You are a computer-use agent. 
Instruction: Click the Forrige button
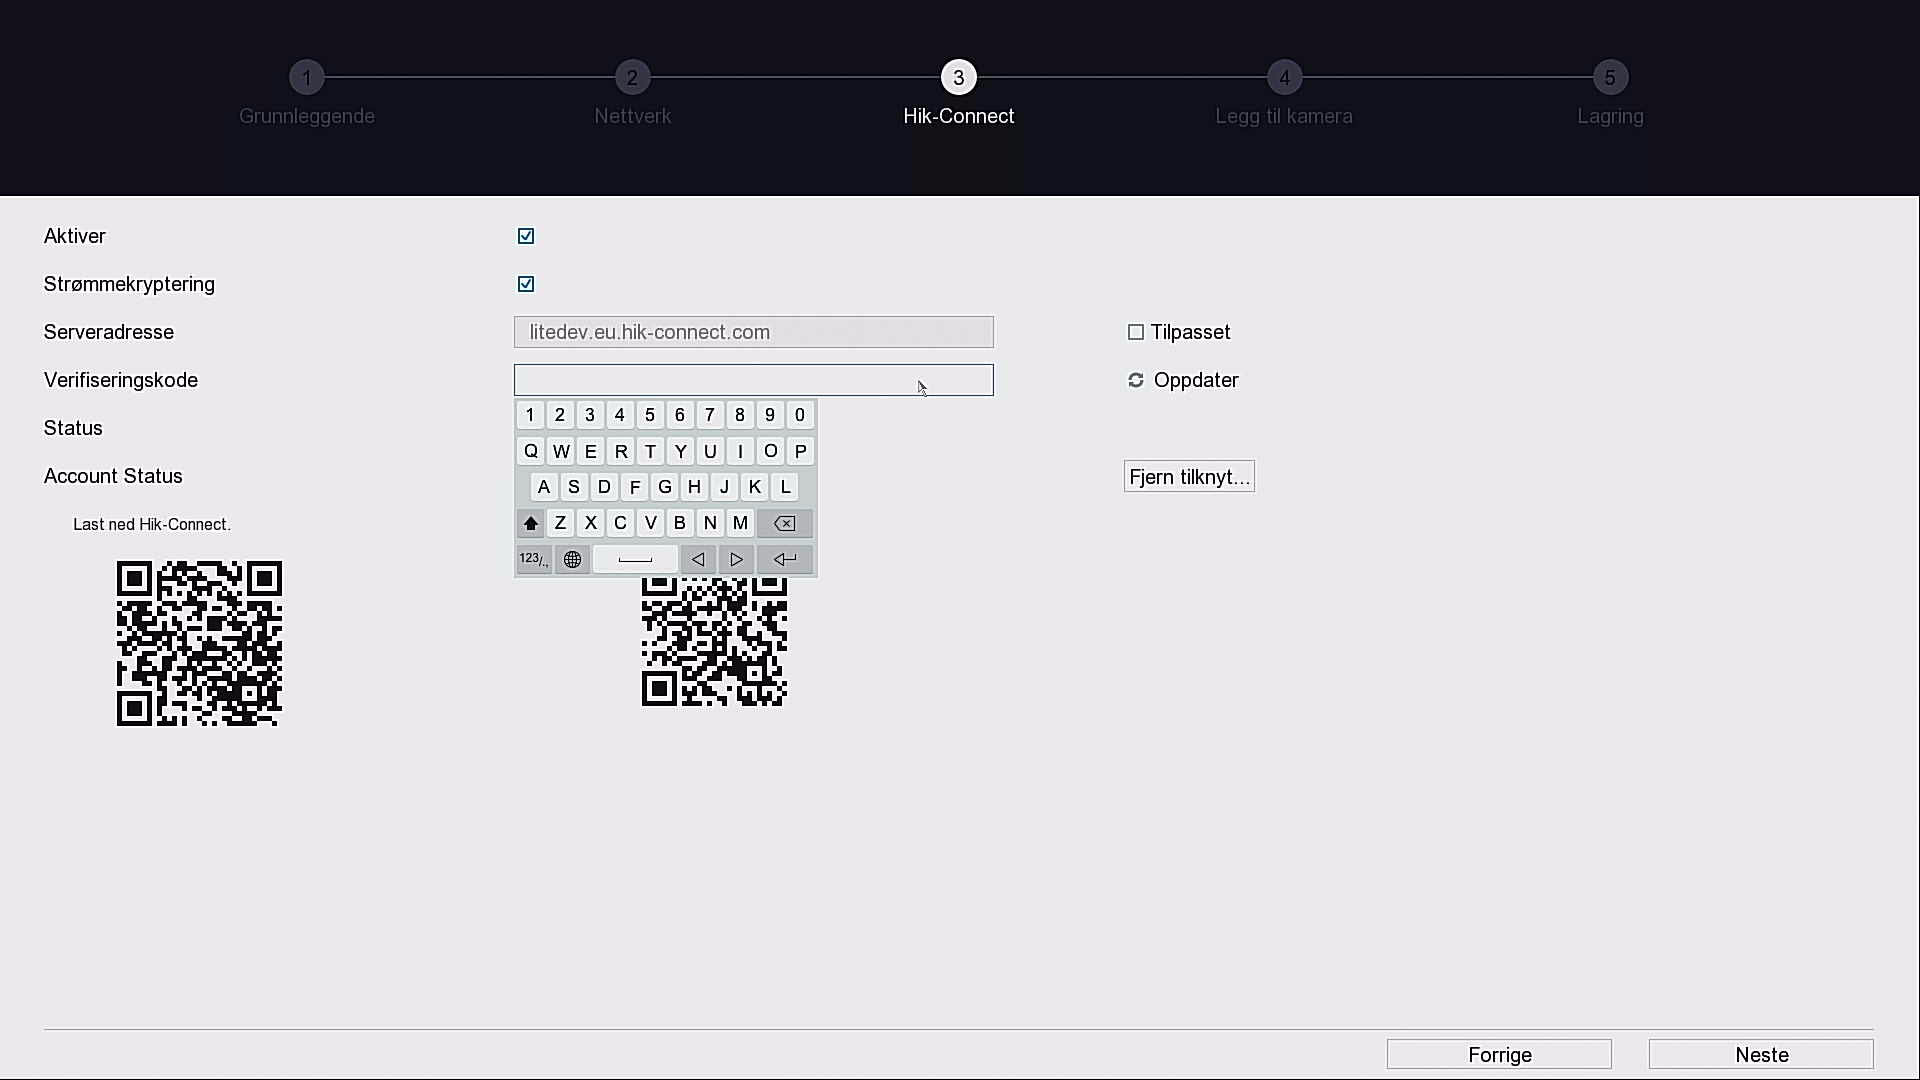1499,1055
